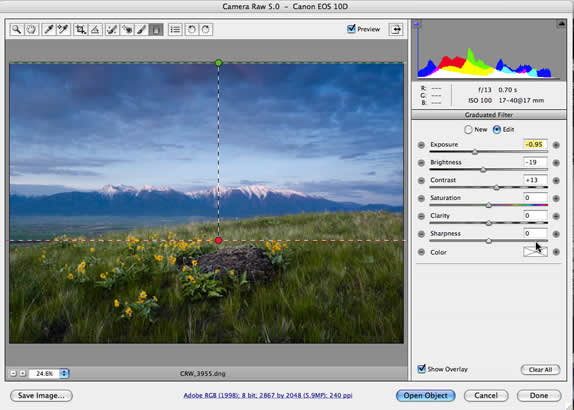The width and height of the screenshot is (574, 410).
Task: Decrease Clarity with its minus button
Action: [421, 216]
